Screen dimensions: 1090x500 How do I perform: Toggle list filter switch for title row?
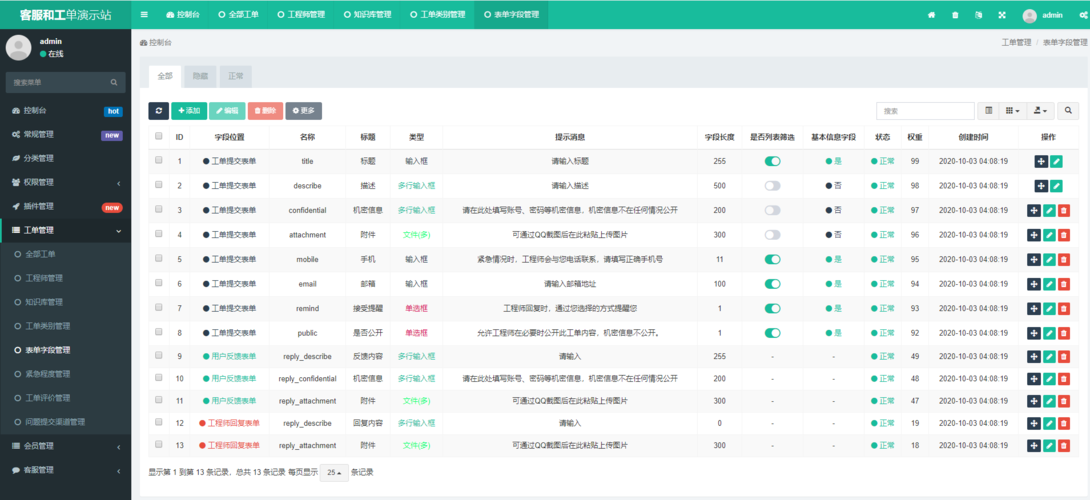pos(772,161)
